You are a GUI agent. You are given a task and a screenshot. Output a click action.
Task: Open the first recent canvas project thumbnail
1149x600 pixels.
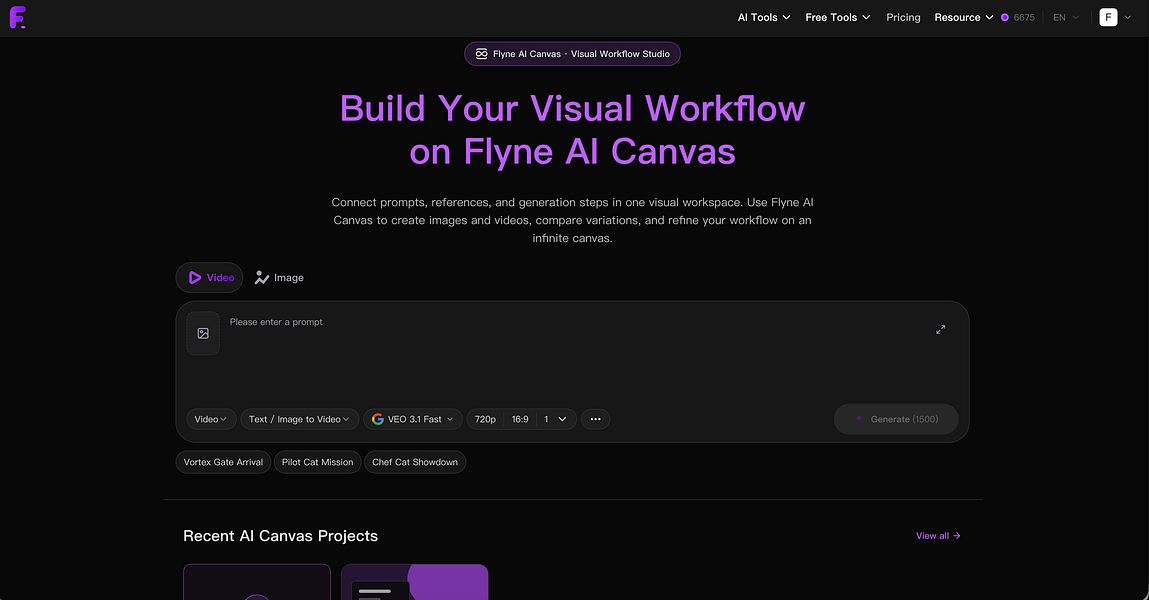pos(257,582)
